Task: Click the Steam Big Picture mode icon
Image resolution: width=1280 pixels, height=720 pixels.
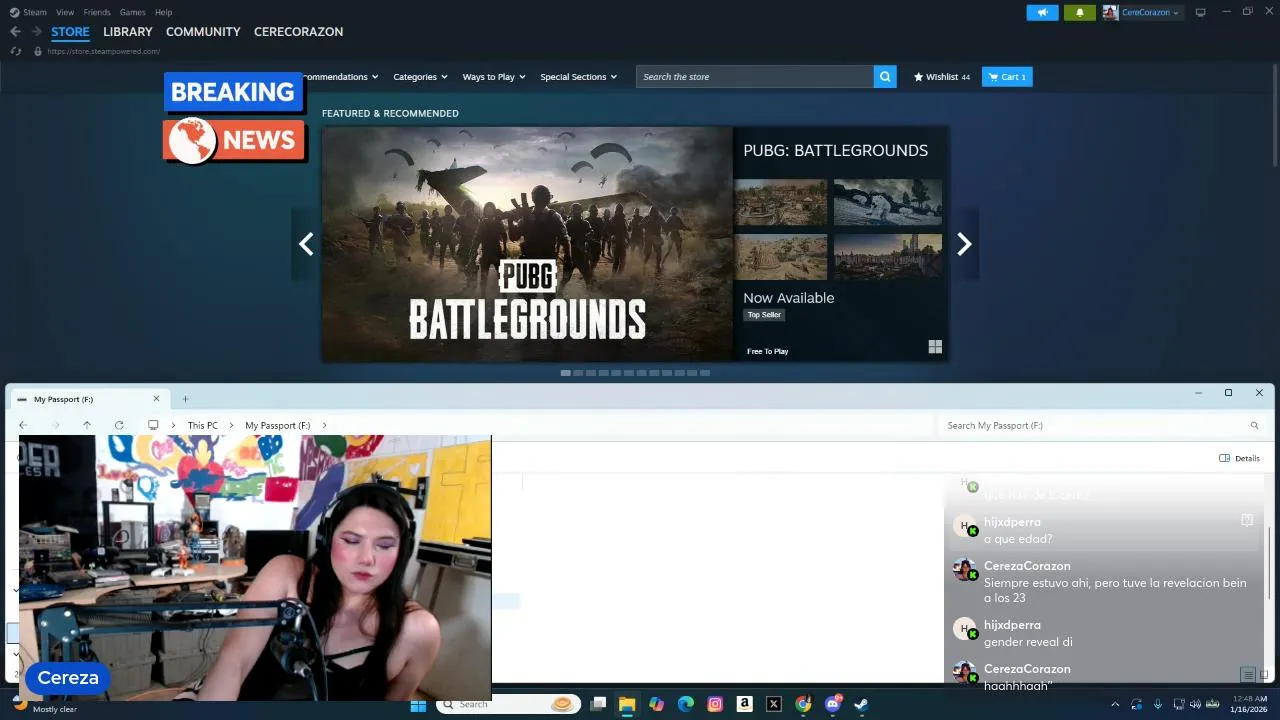Action: tap(1200, 12)
